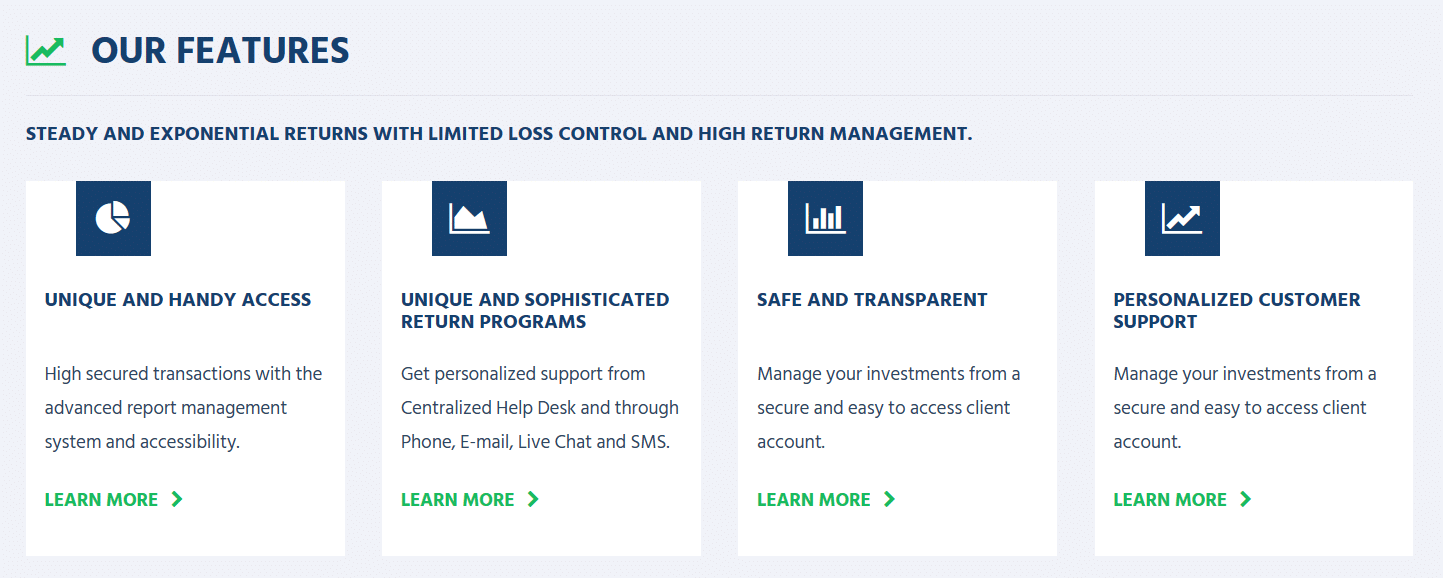1443x578 pixels.
Task: Click chevron arrow under Personalized Customer Support
Action: 1245,499
